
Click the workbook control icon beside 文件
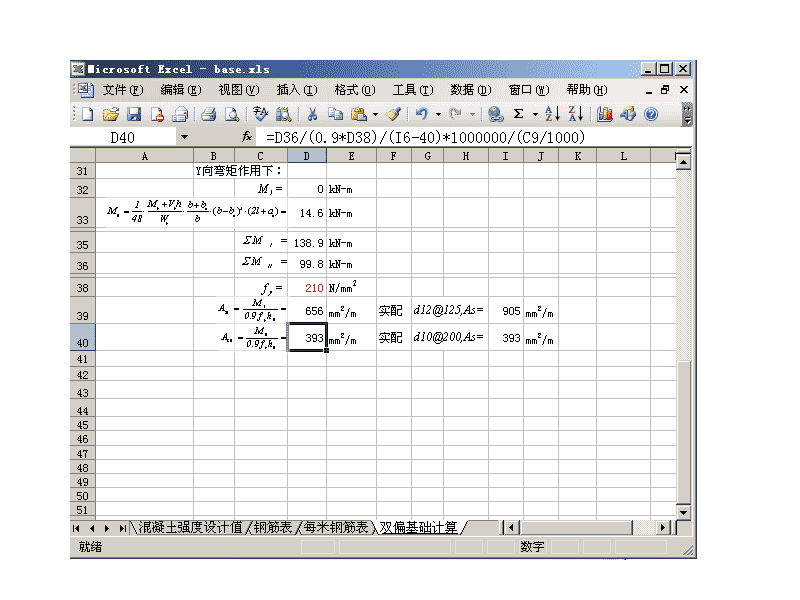[x=86, y=90]
